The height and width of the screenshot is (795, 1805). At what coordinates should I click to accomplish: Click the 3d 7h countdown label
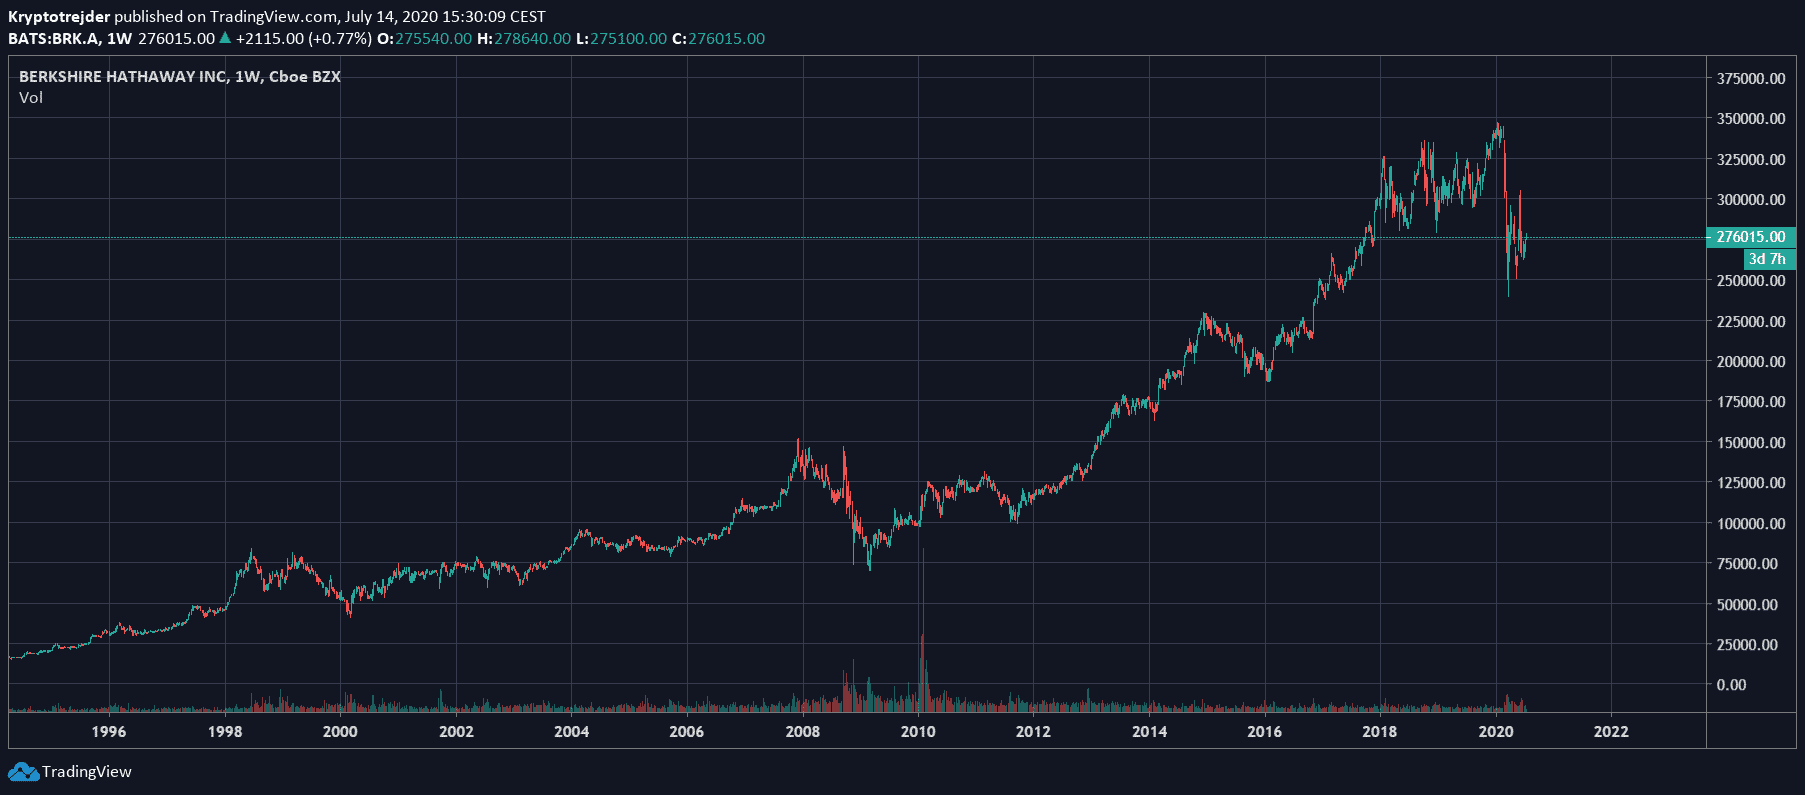pyautogui.click(x=1767, y=259)
